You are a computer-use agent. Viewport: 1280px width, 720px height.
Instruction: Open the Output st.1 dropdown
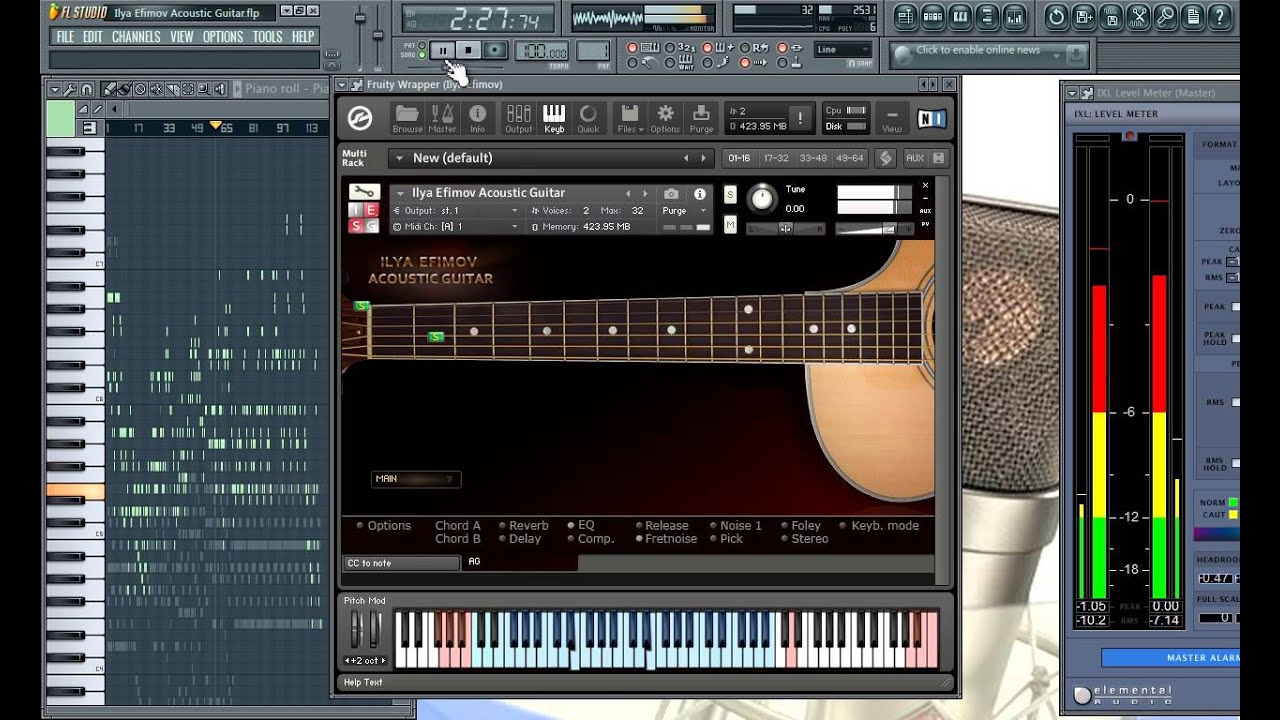click(455, 211)
